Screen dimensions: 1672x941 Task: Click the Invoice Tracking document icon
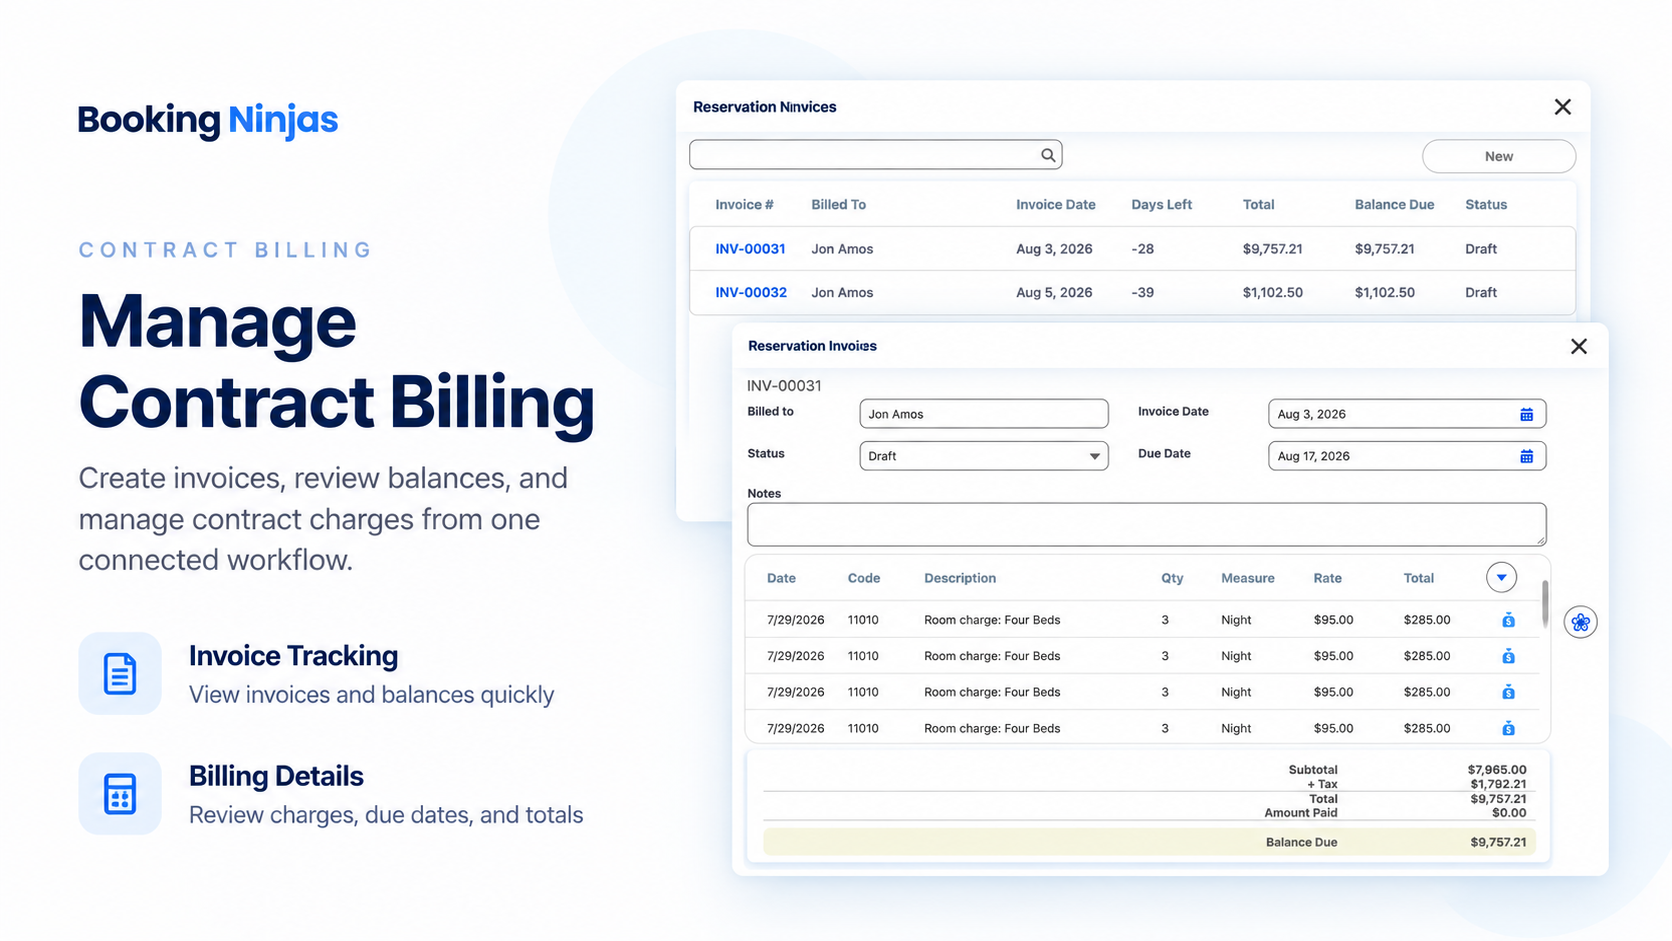120,673
